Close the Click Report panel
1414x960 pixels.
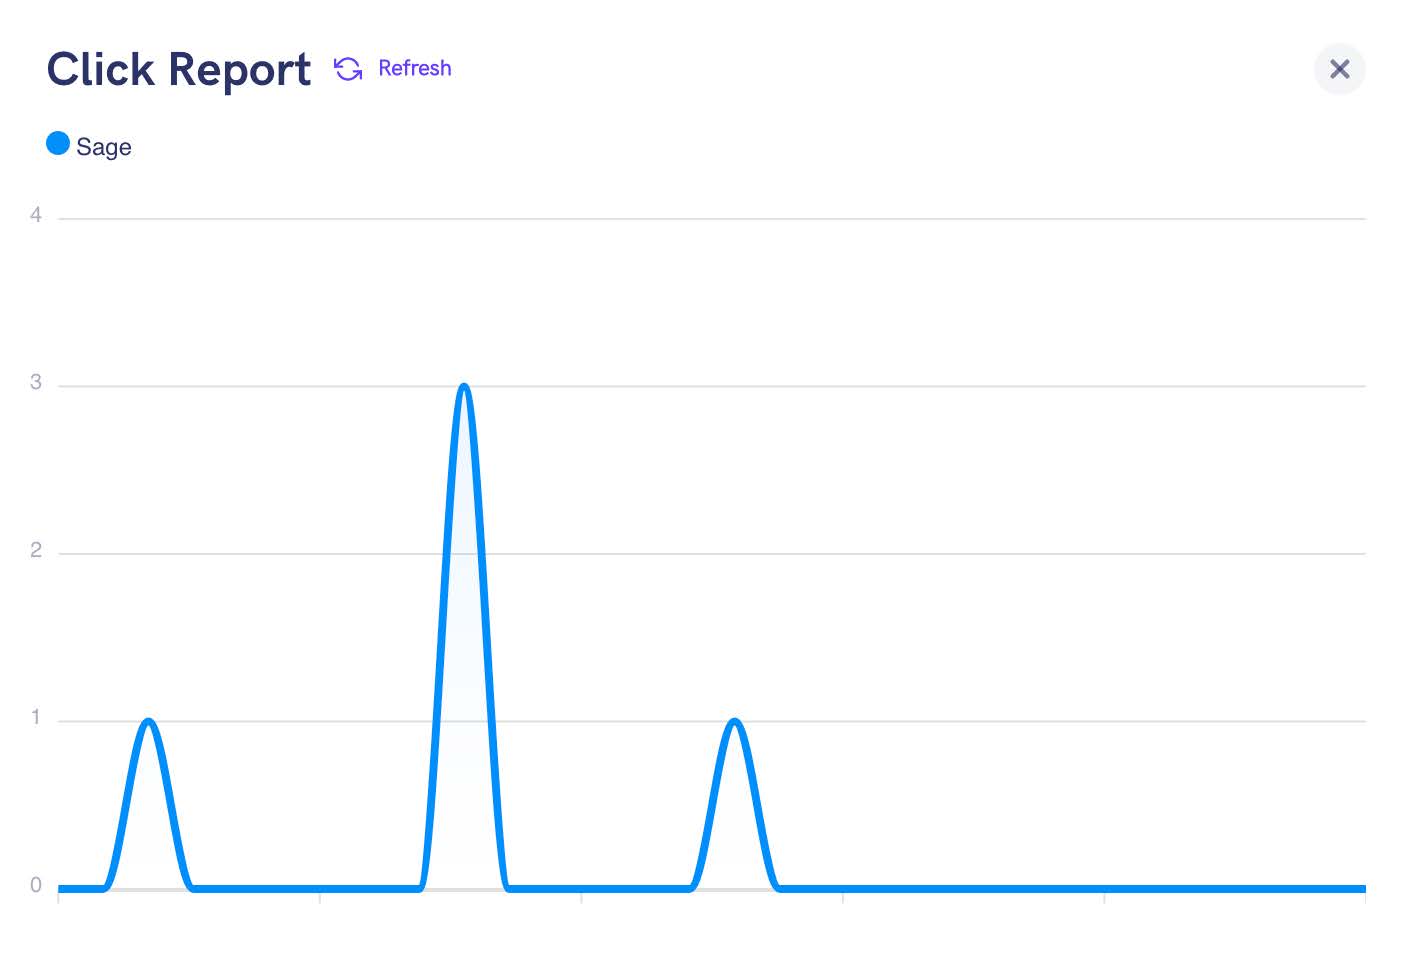click(x=1339, y=69)
